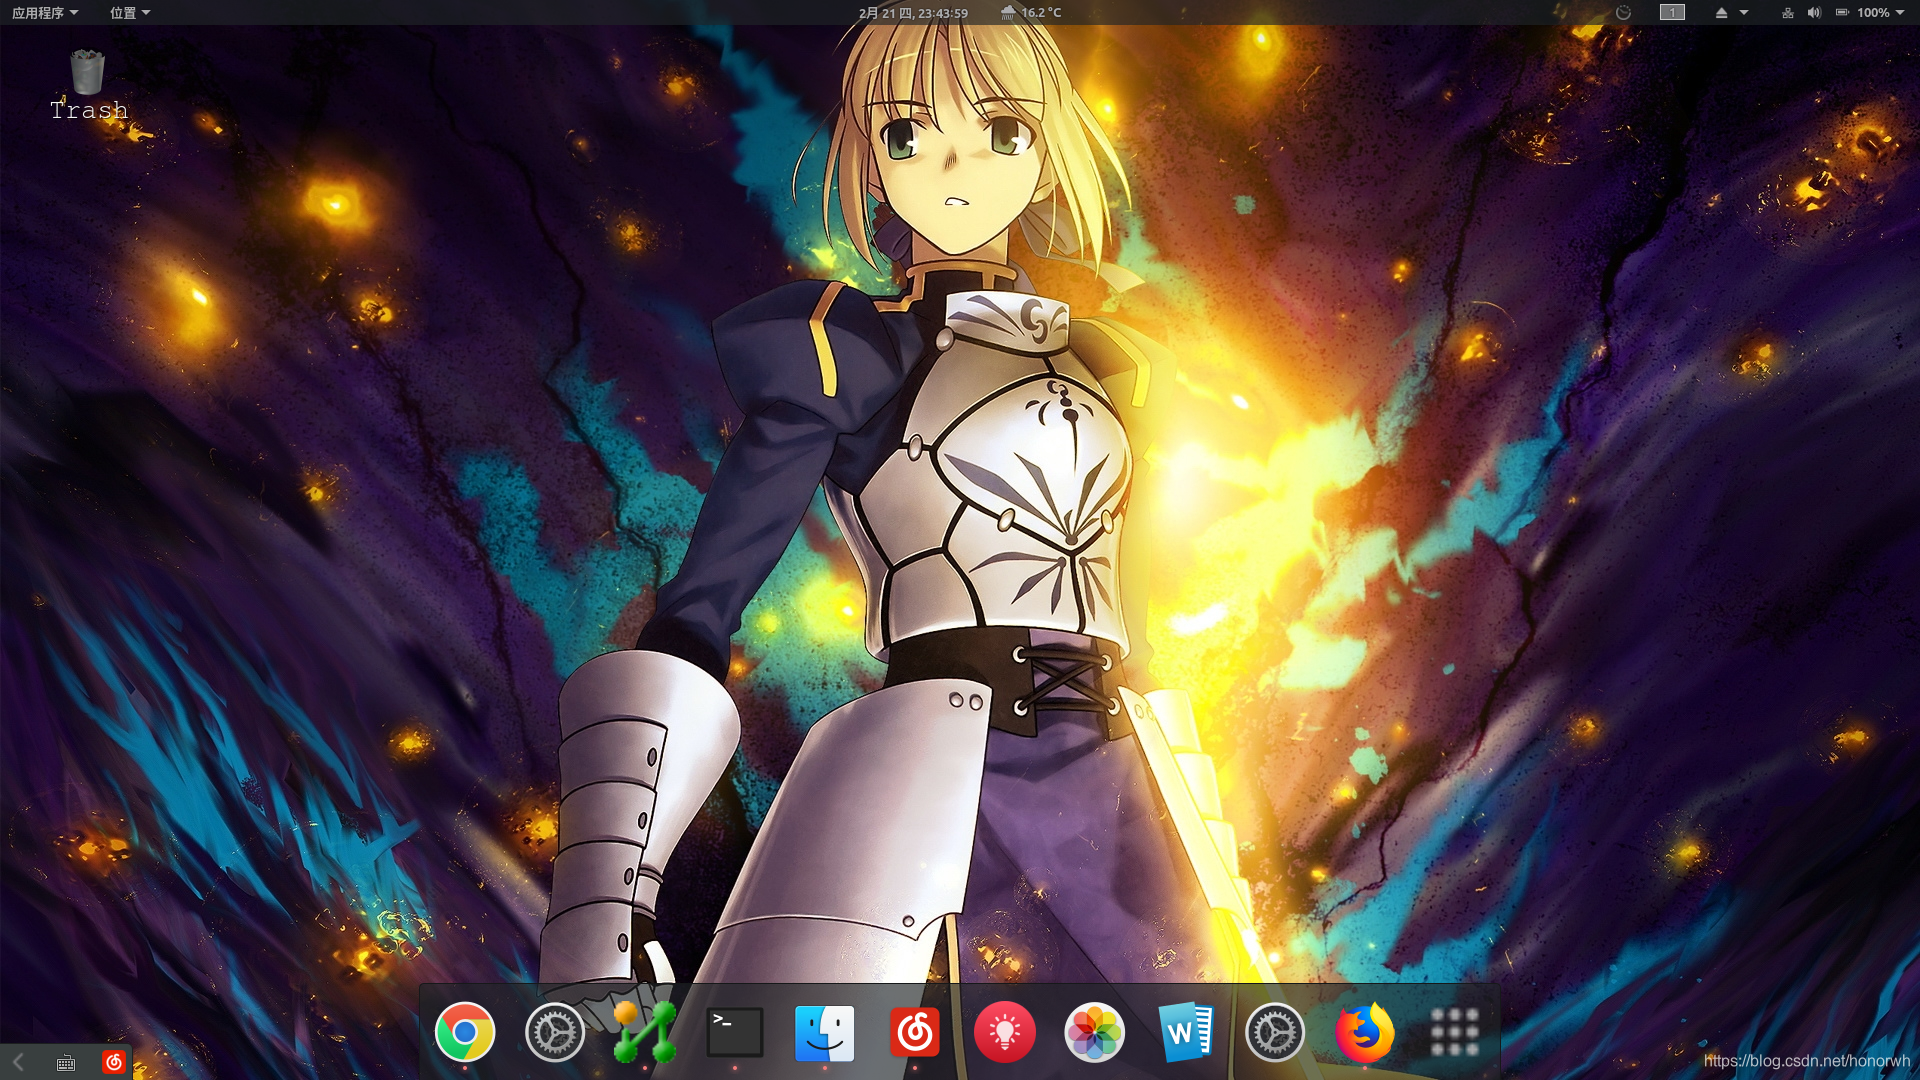
Task: Click the volume speaker icon
Action: (1814, 13)
